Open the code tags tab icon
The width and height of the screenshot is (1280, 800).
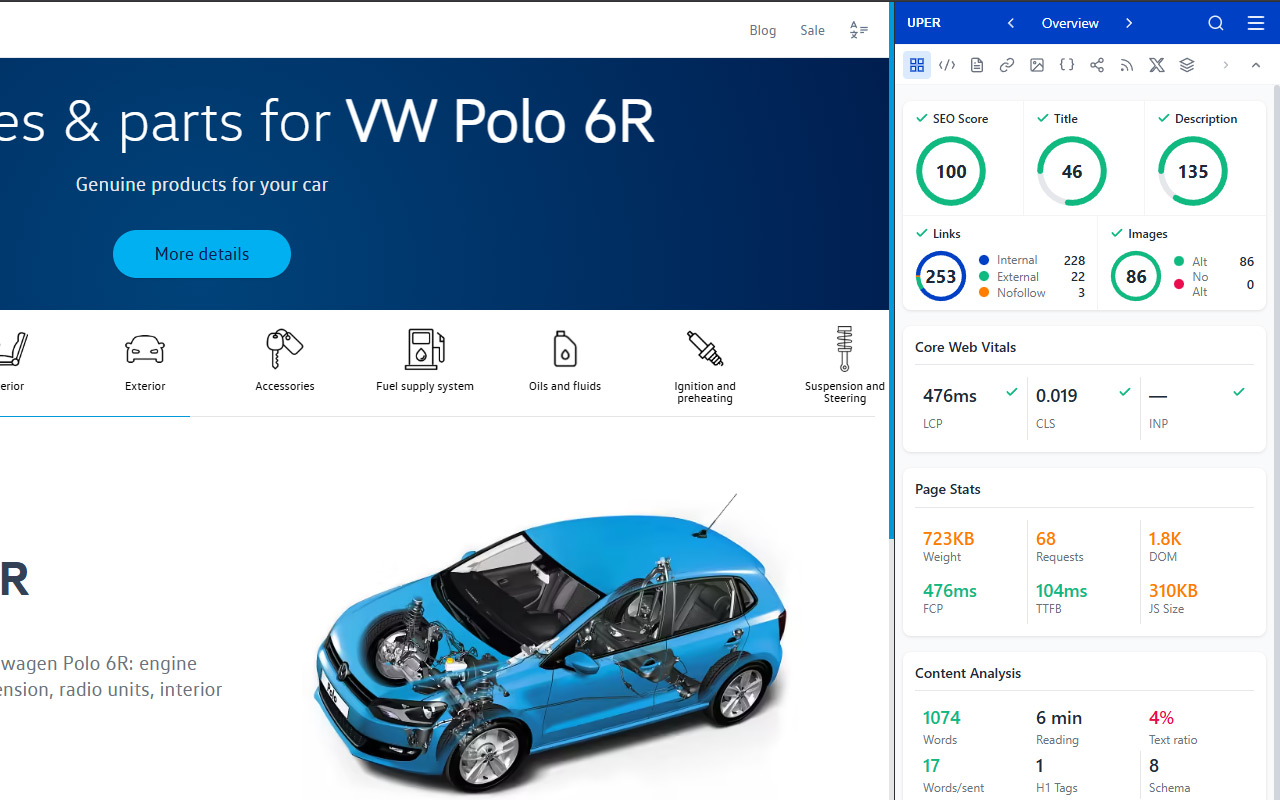coord(947,65)
